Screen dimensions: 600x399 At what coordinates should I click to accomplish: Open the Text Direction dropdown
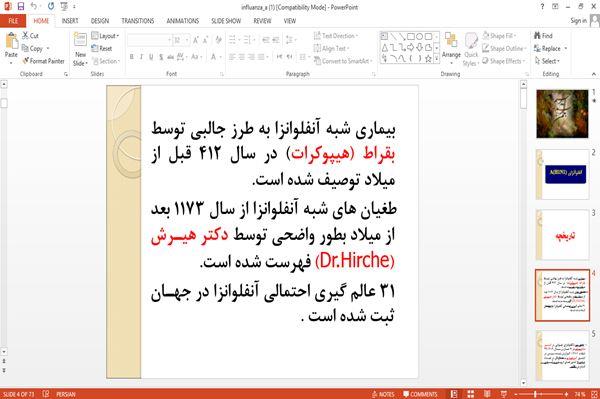[x=336, y=36]
